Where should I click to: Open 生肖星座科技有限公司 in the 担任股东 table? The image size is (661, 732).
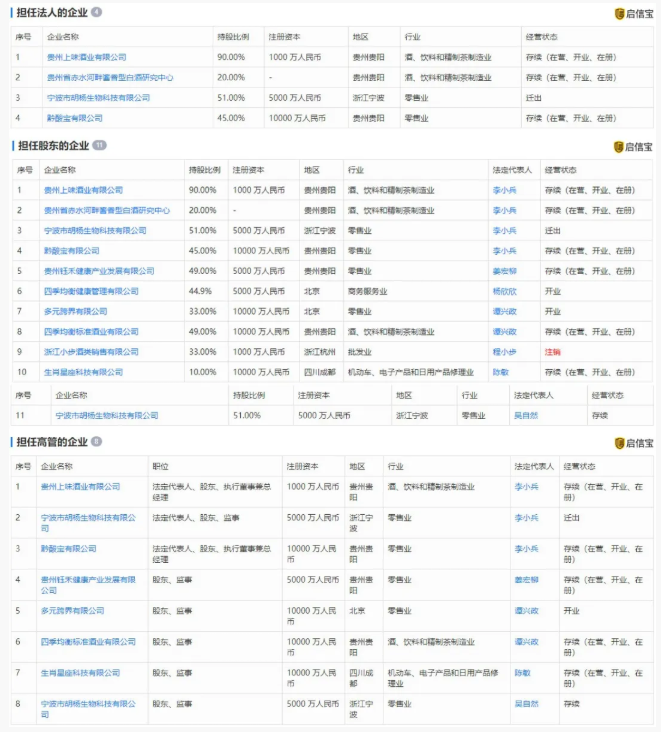tap(83, 372)
